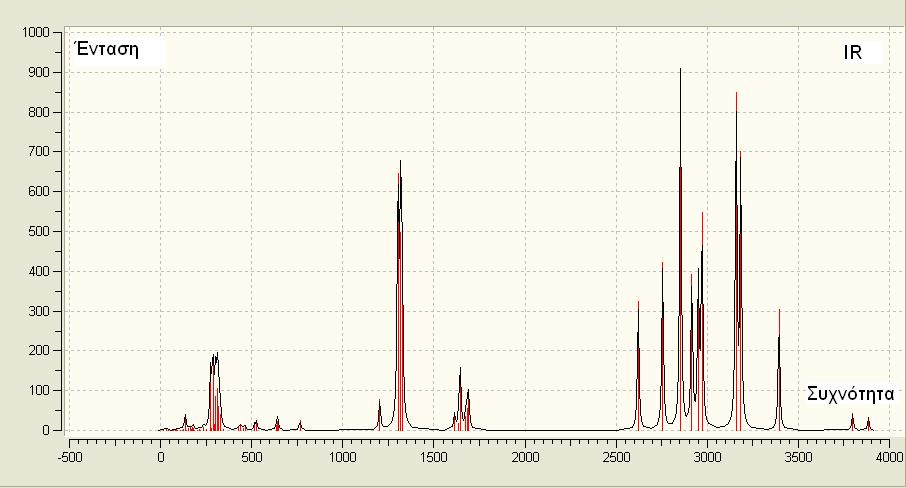The height and width of the screenshot is (488, 906).
Task: Click the 100 intensity axis tick label
Action: tap(39, 390)
